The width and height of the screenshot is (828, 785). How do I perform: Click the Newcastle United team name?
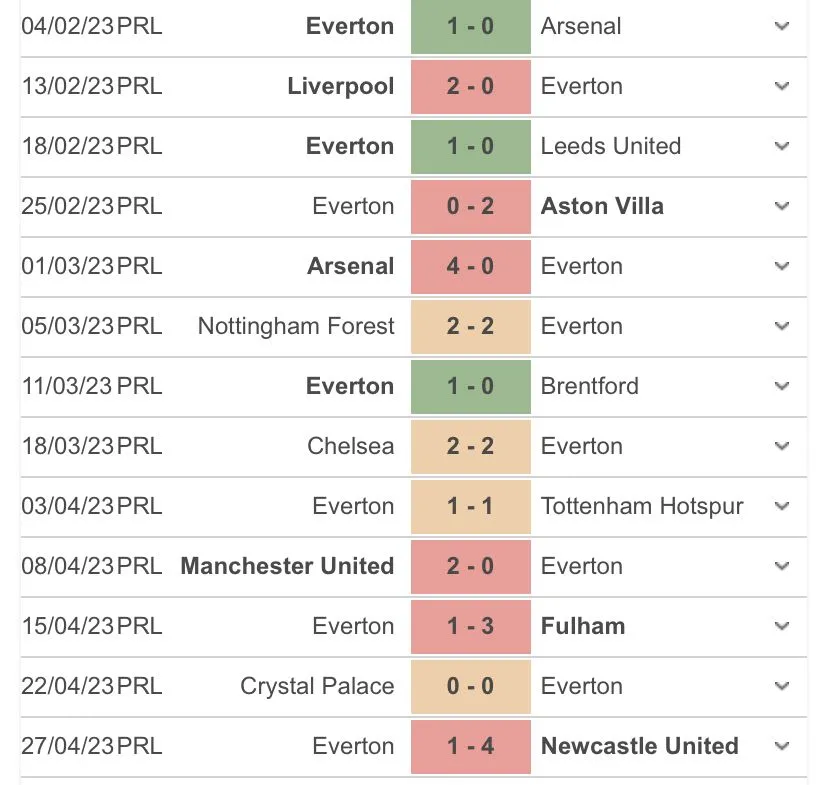639,746
